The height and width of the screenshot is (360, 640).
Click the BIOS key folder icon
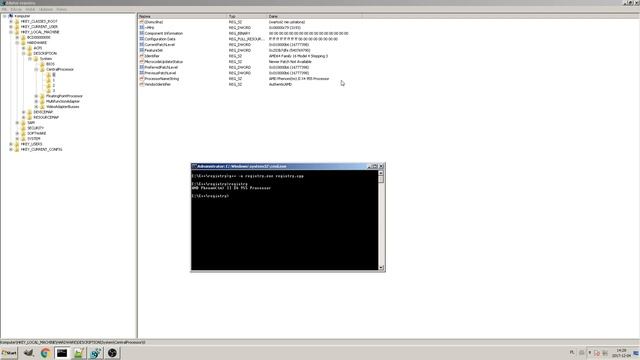42,64
